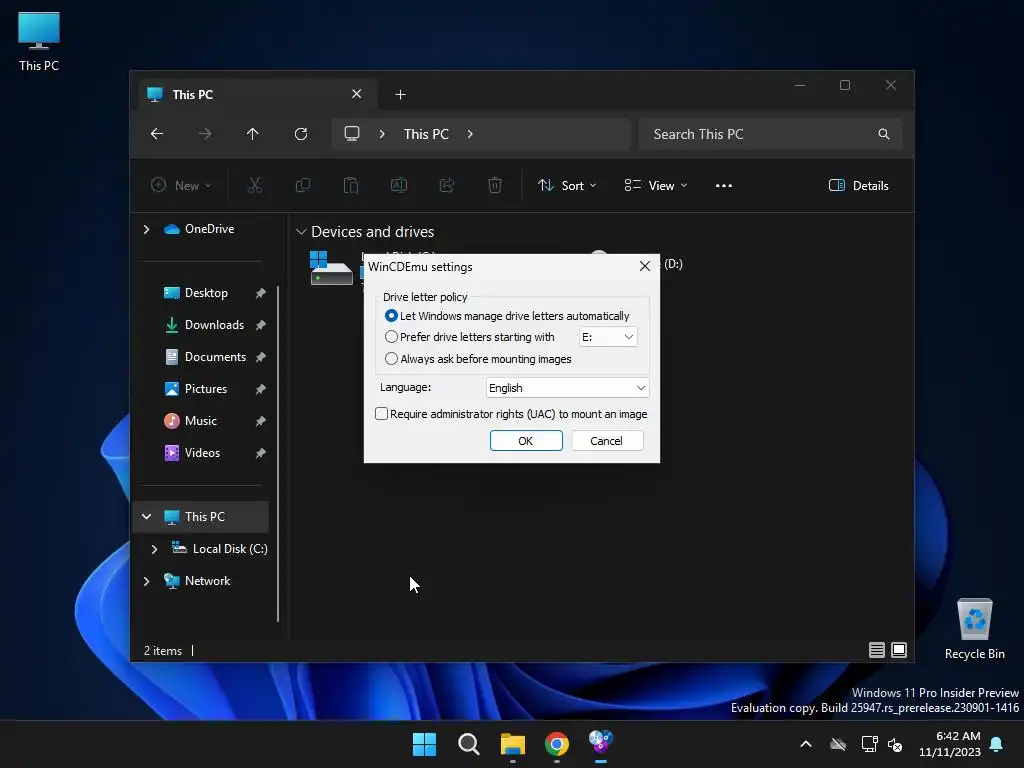Screen dimensions: 1024x768
Task: Collapse the This PC tree node
Action: point(146,517)
